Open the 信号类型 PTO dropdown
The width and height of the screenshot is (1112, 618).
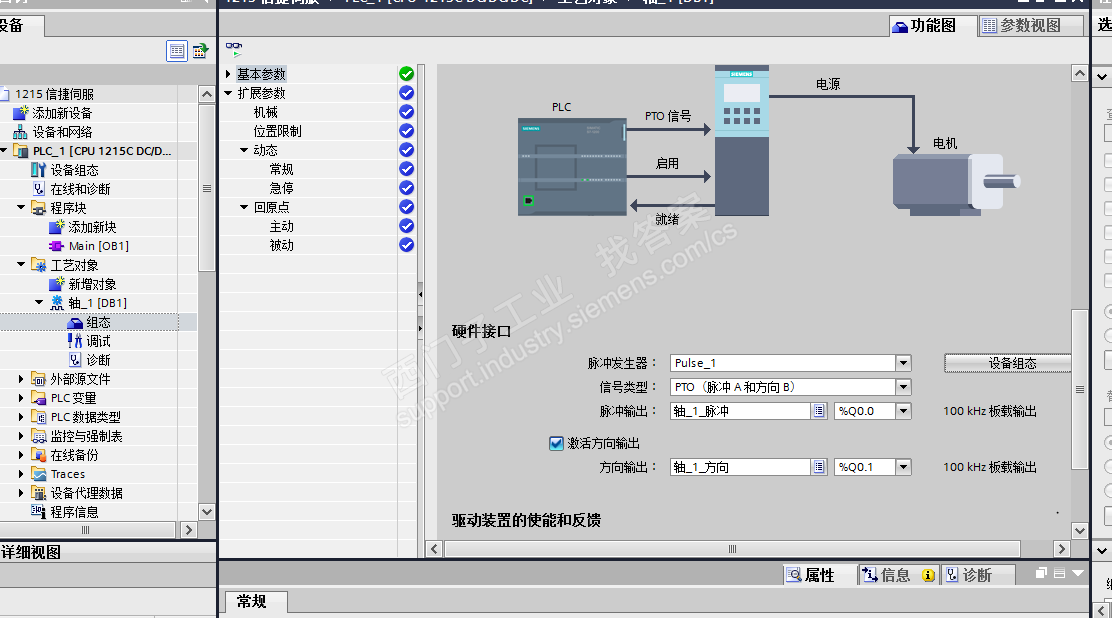coord(903,387)
